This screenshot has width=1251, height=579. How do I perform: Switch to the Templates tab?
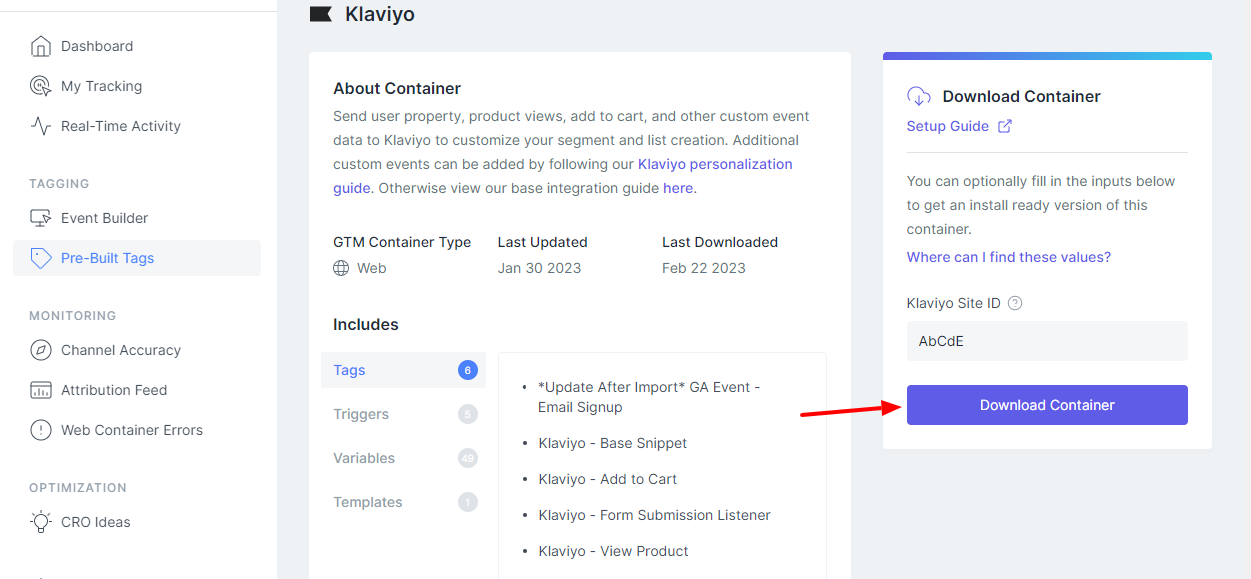tap(403, 502)
